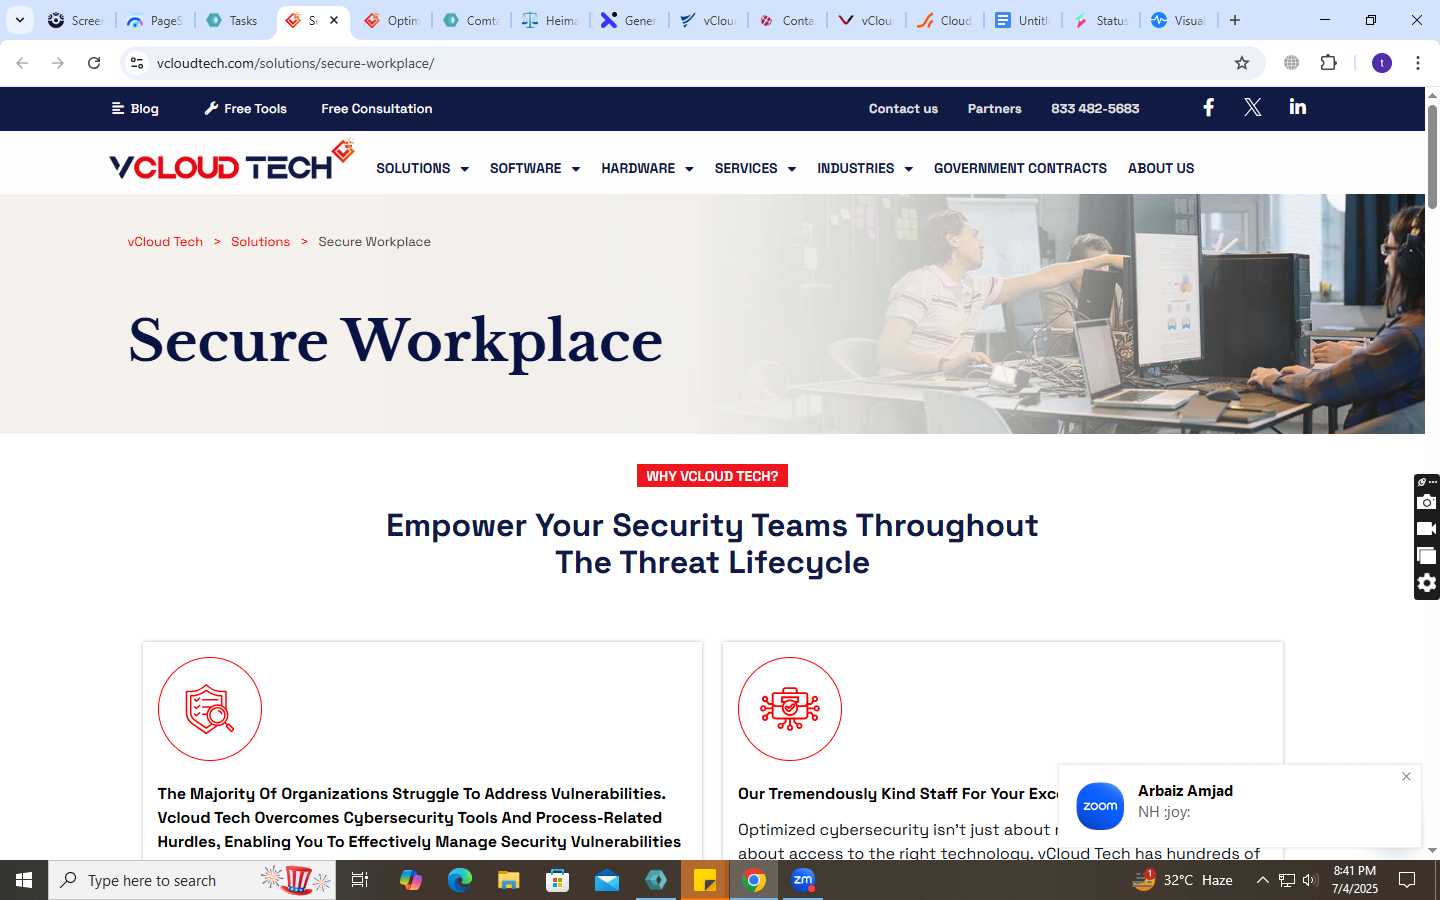Click the security chip icon in second card
The image size is (1440, 900).
coord(790,709)
